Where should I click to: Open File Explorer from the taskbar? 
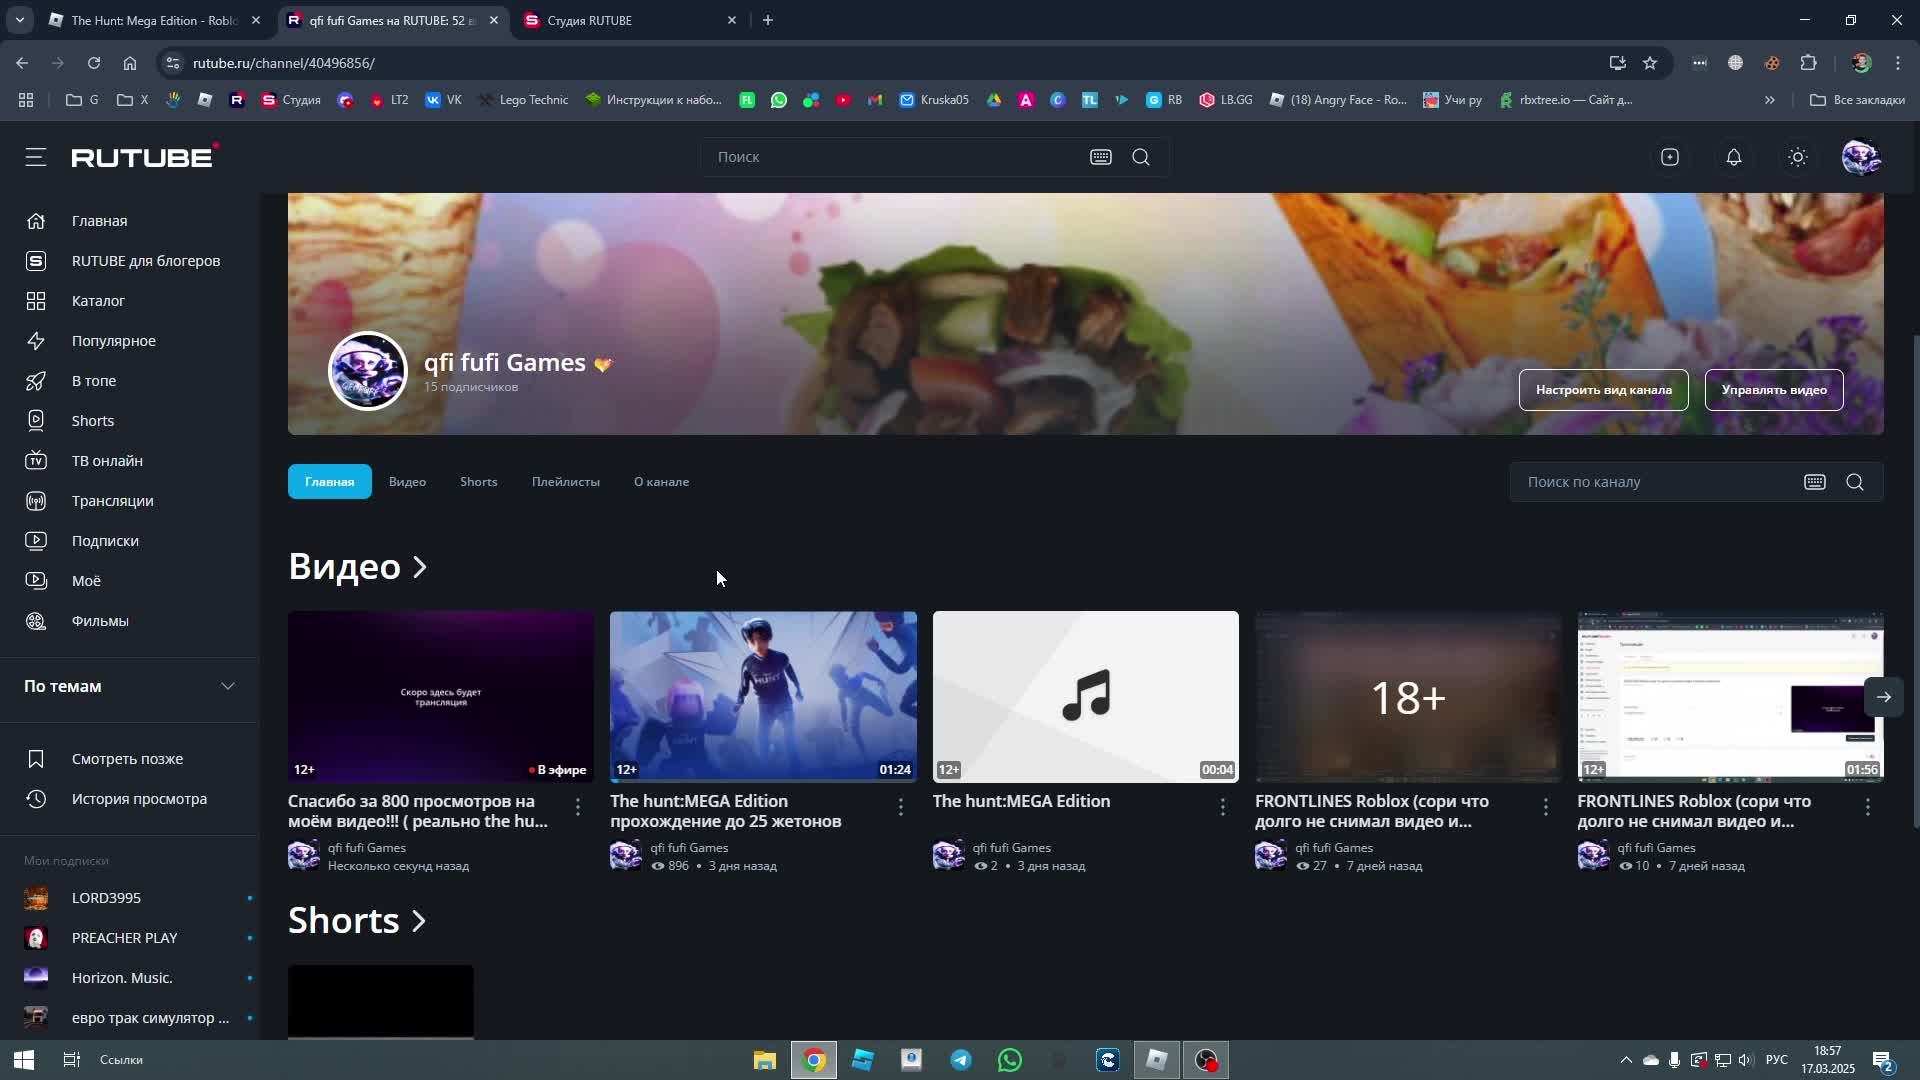(765, 1060)
